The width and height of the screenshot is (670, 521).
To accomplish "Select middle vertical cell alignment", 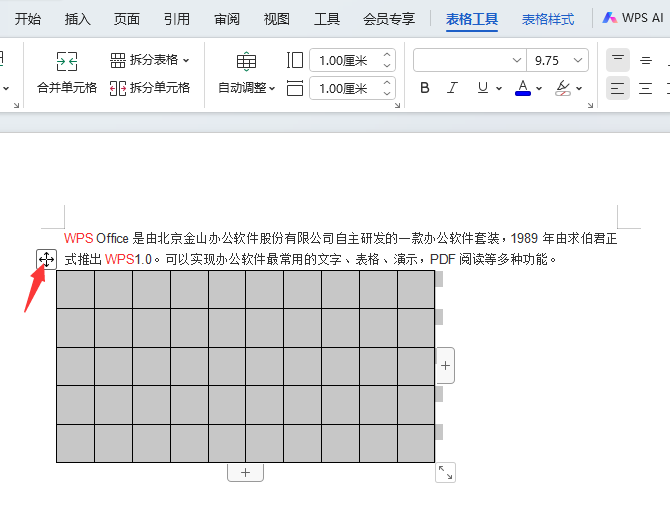I will [646, 60].
